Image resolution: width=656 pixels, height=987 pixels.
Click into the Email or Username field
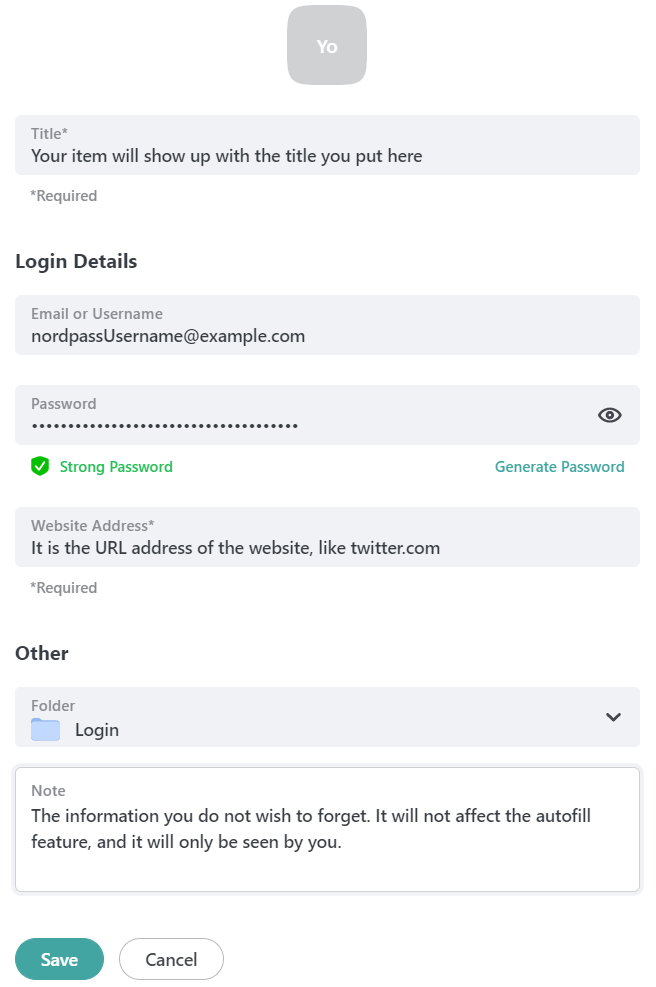(x=327, y=325)
